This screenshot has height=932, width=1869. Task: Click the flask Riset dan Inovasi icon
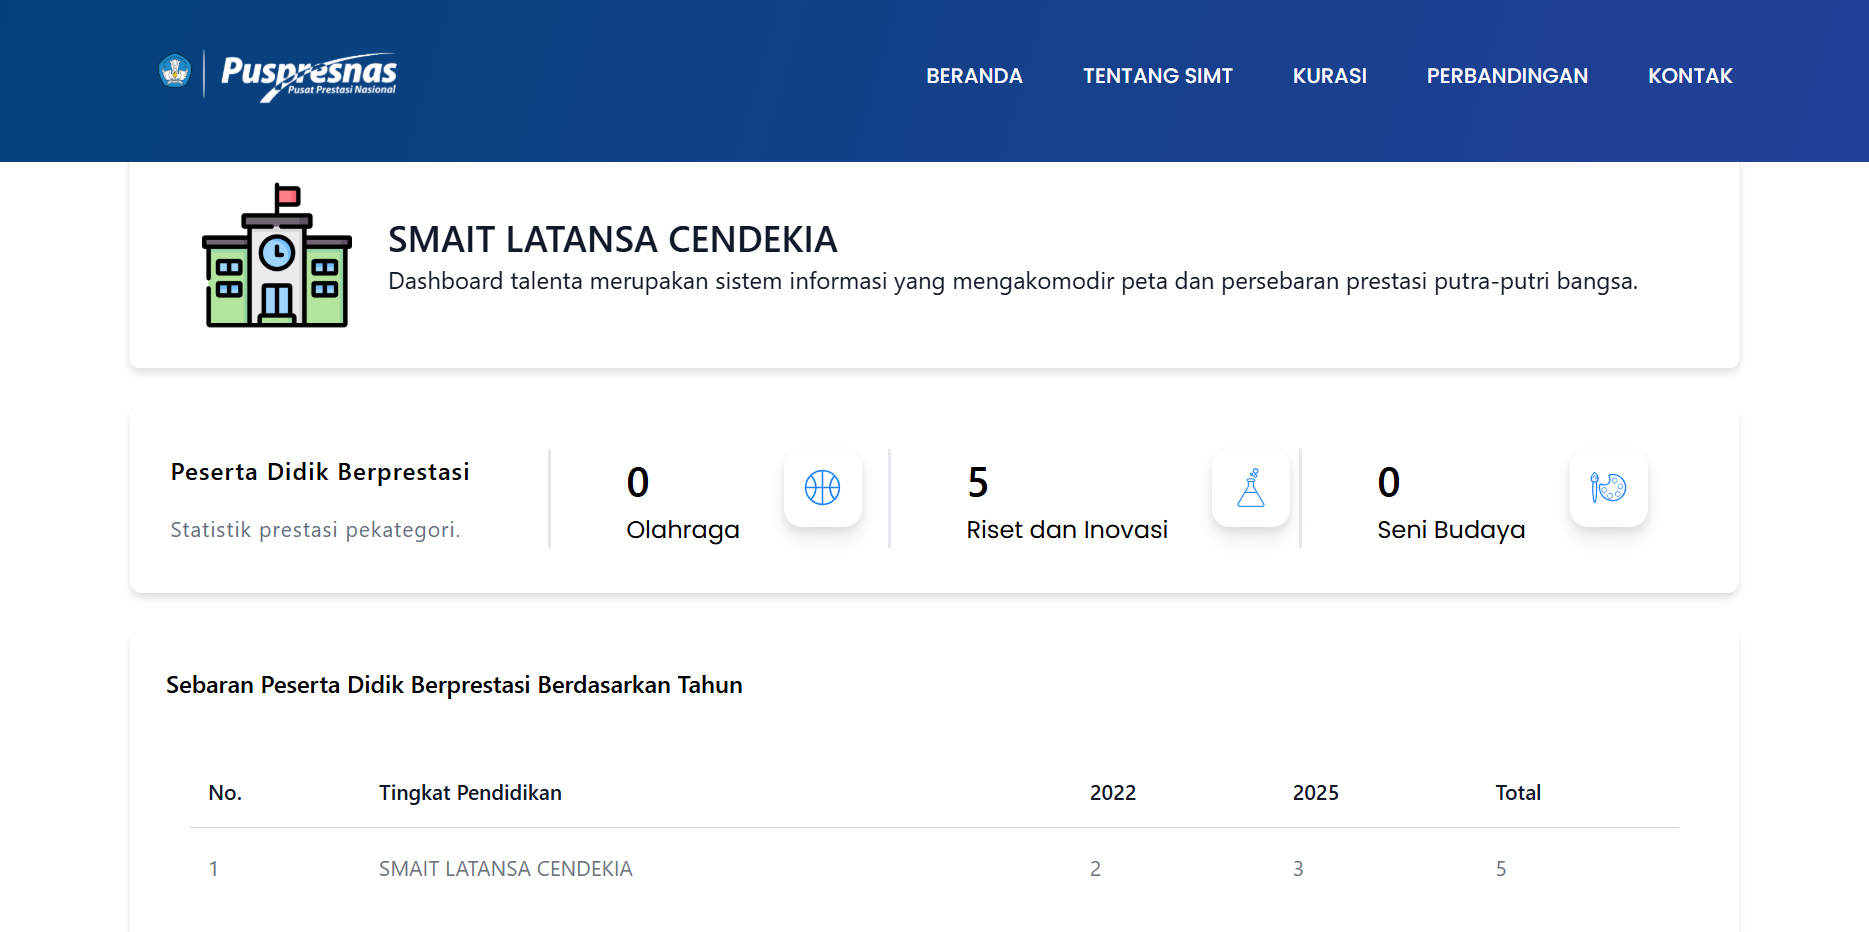coord(1250,488)
